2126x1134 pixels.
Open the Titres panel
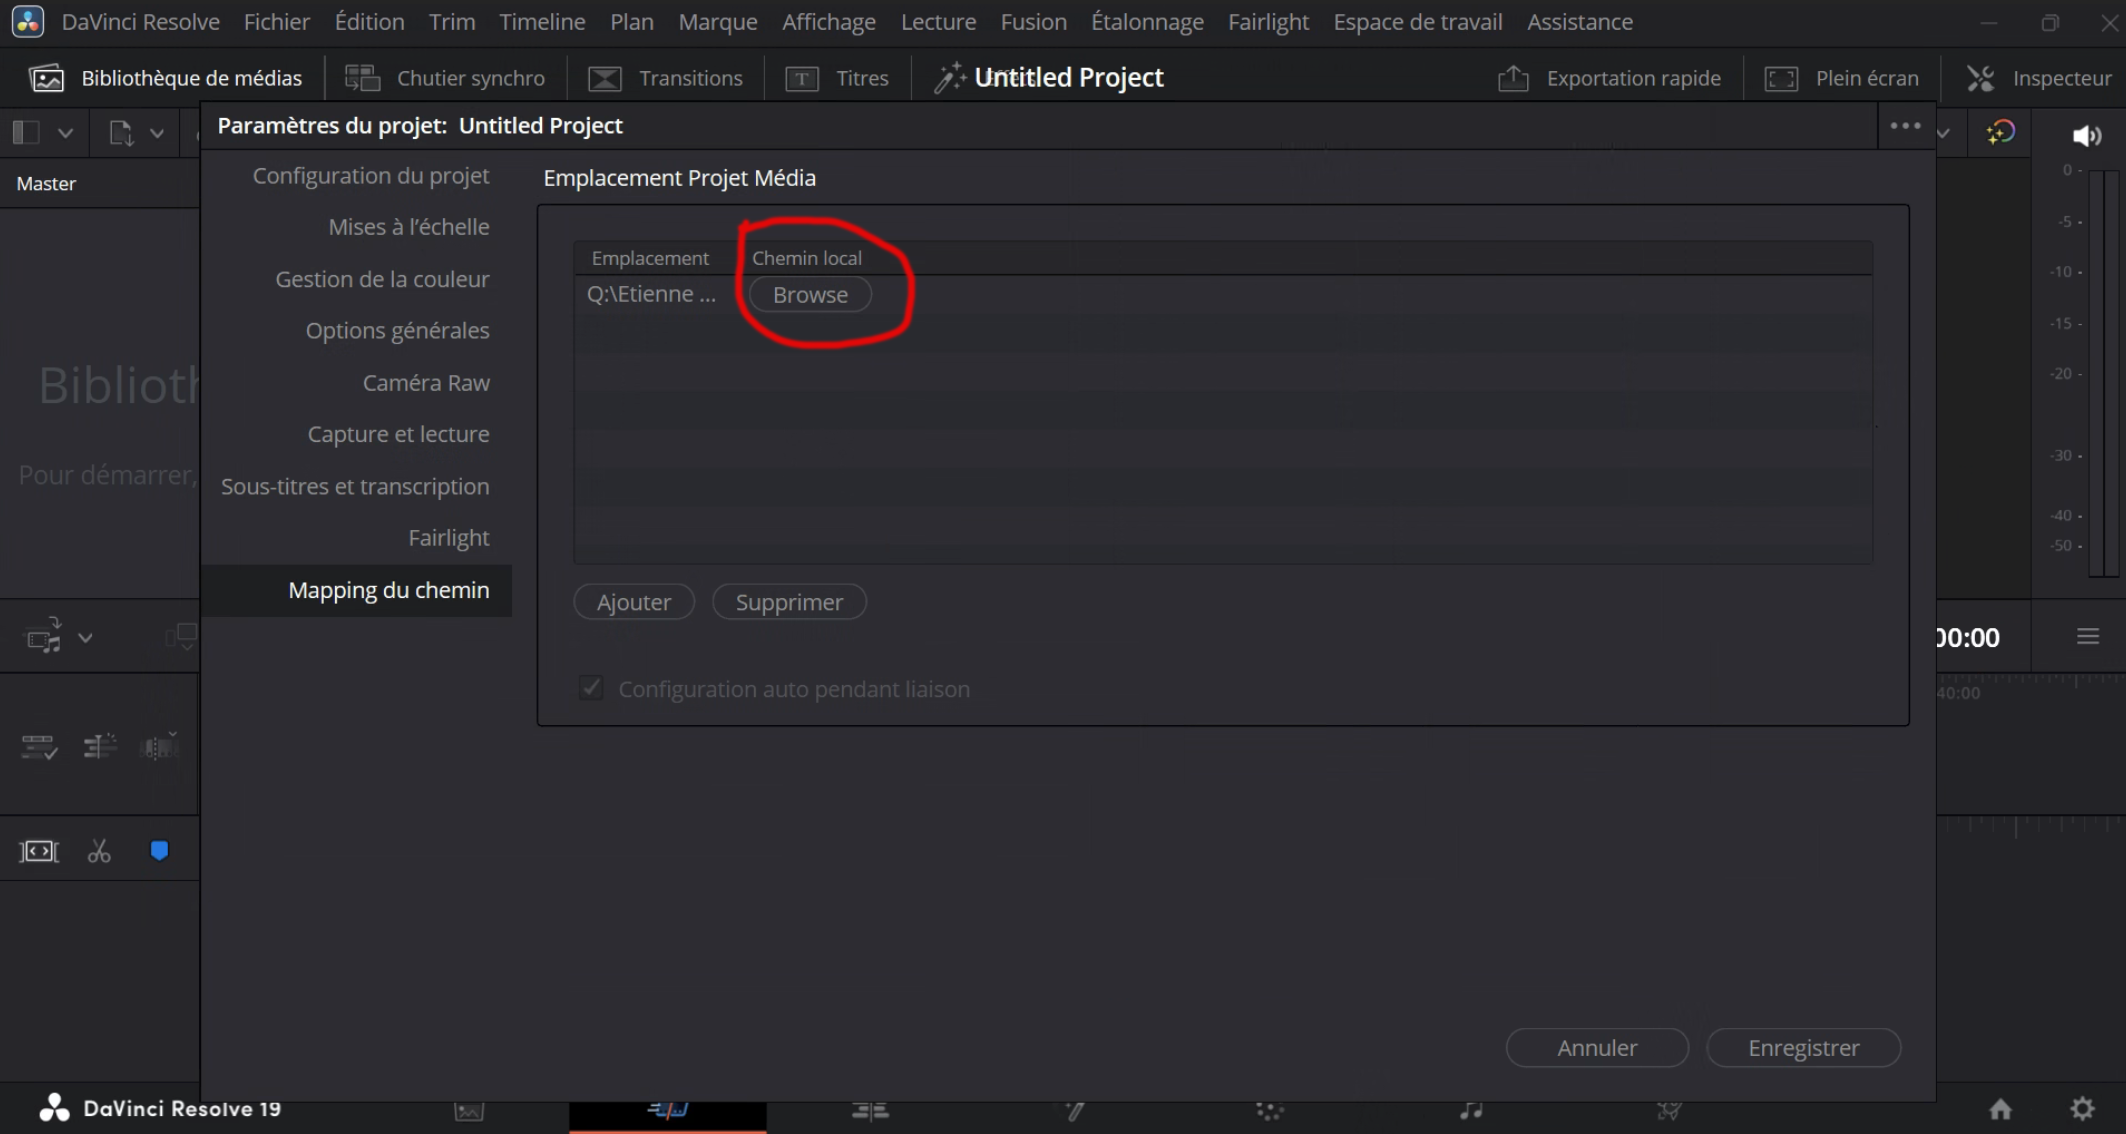coord(837,78)
